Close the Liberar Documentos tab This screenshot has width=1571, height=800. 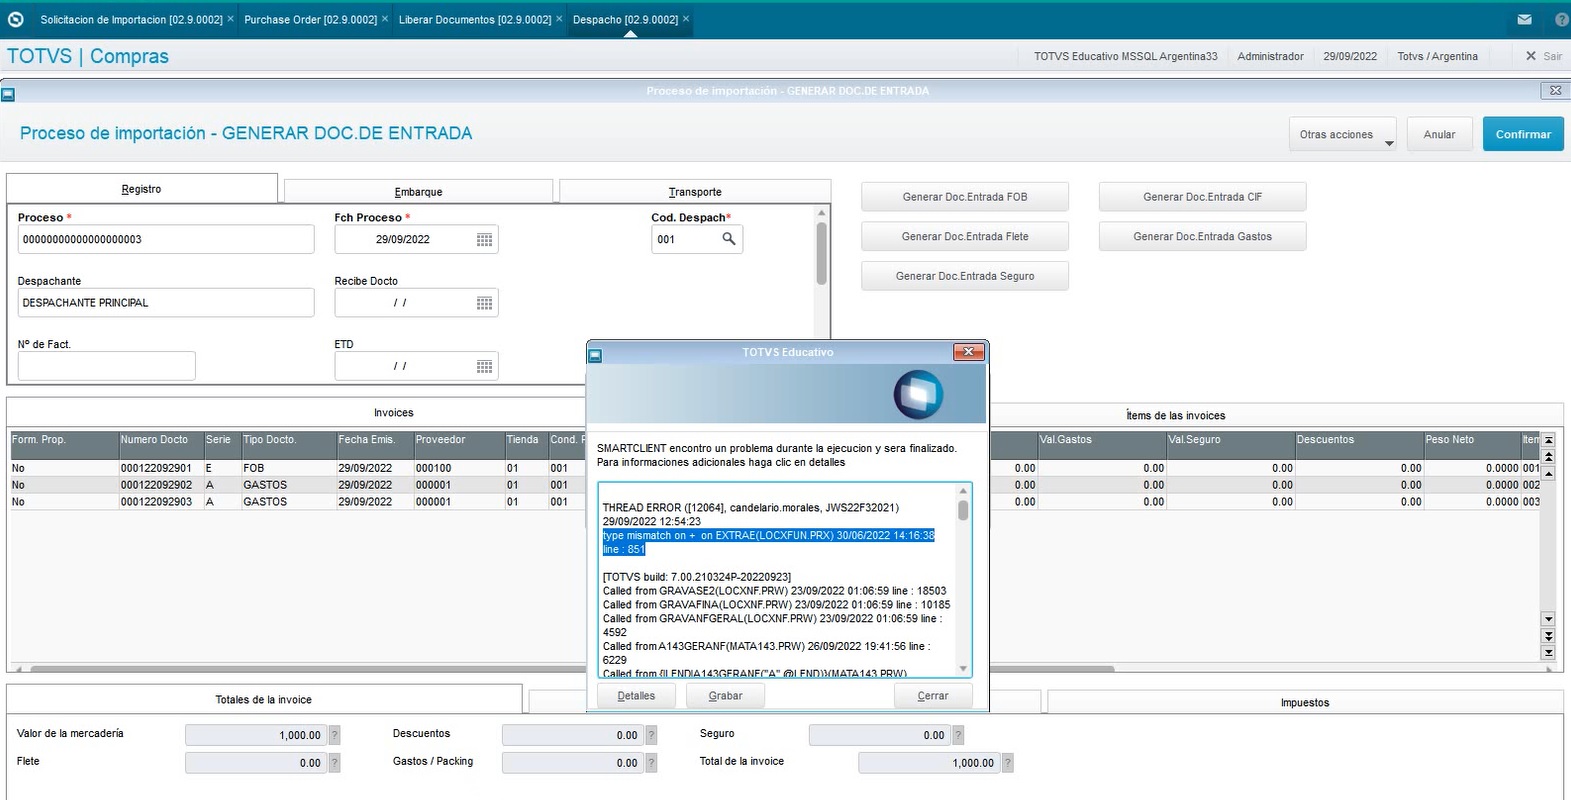click(559, 19)
